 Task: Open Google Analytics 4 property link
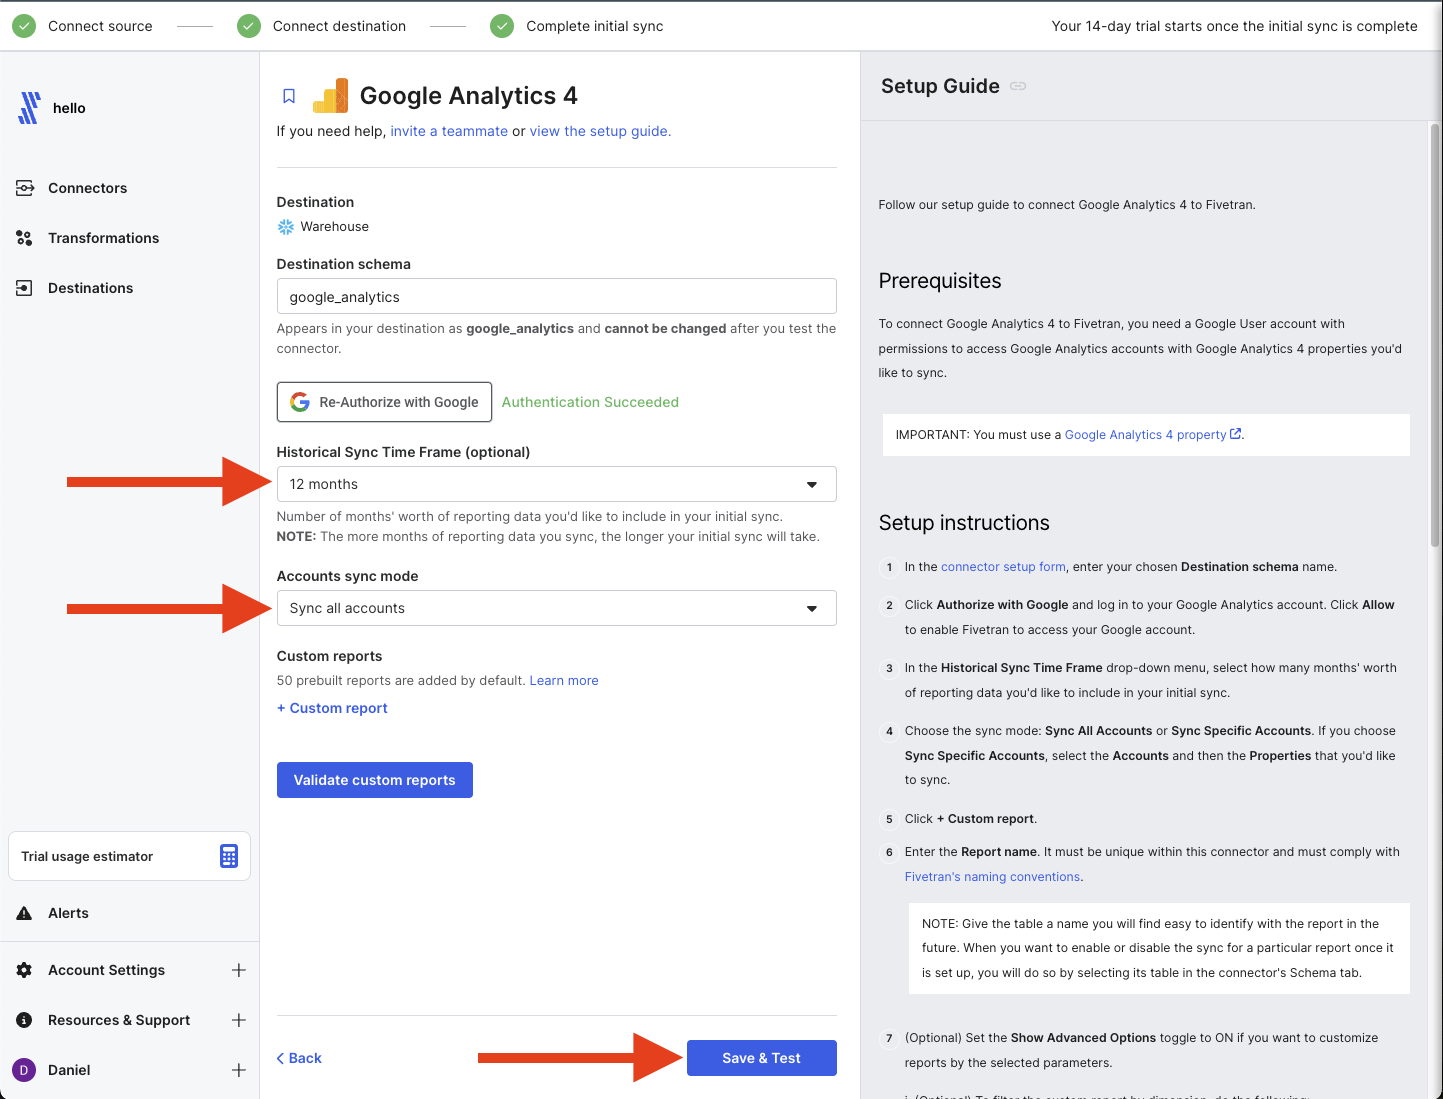coord(1146,435)
